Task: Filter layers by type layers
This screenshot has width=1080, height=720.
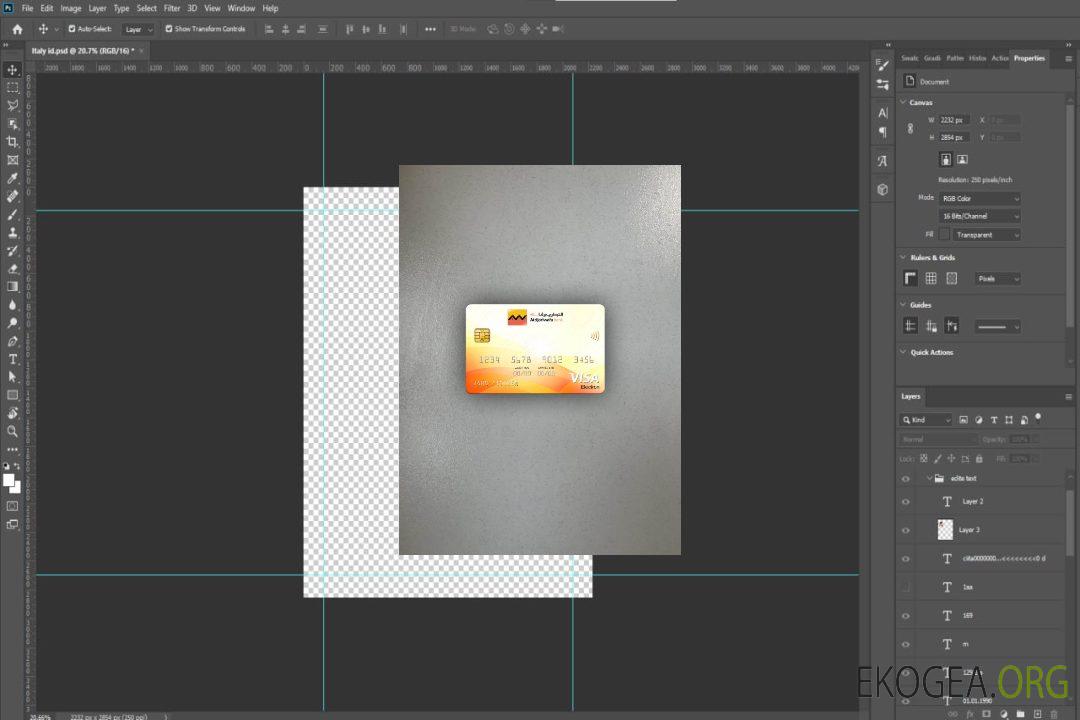Action: (x=993, y=420)
